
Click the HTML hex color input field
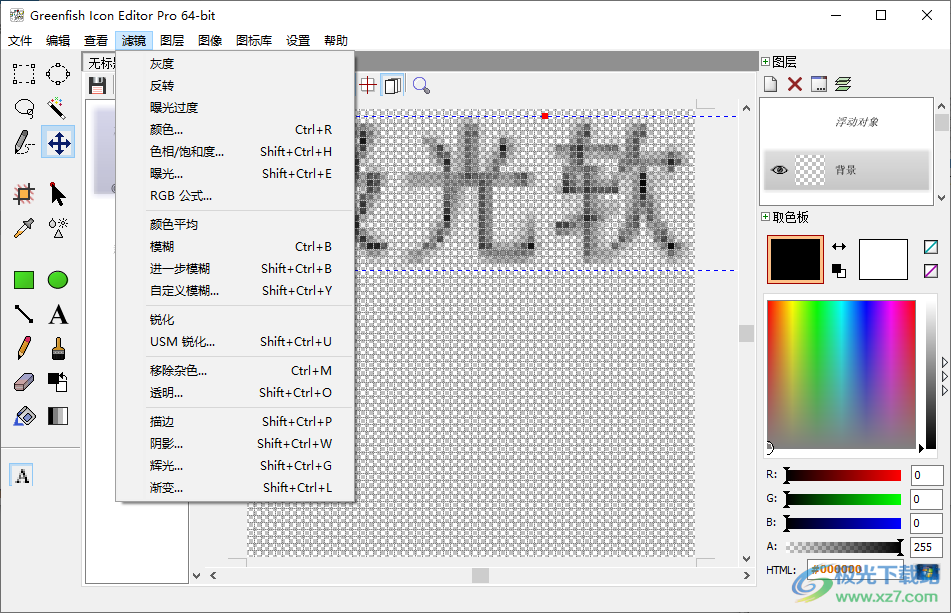[855, 570]
